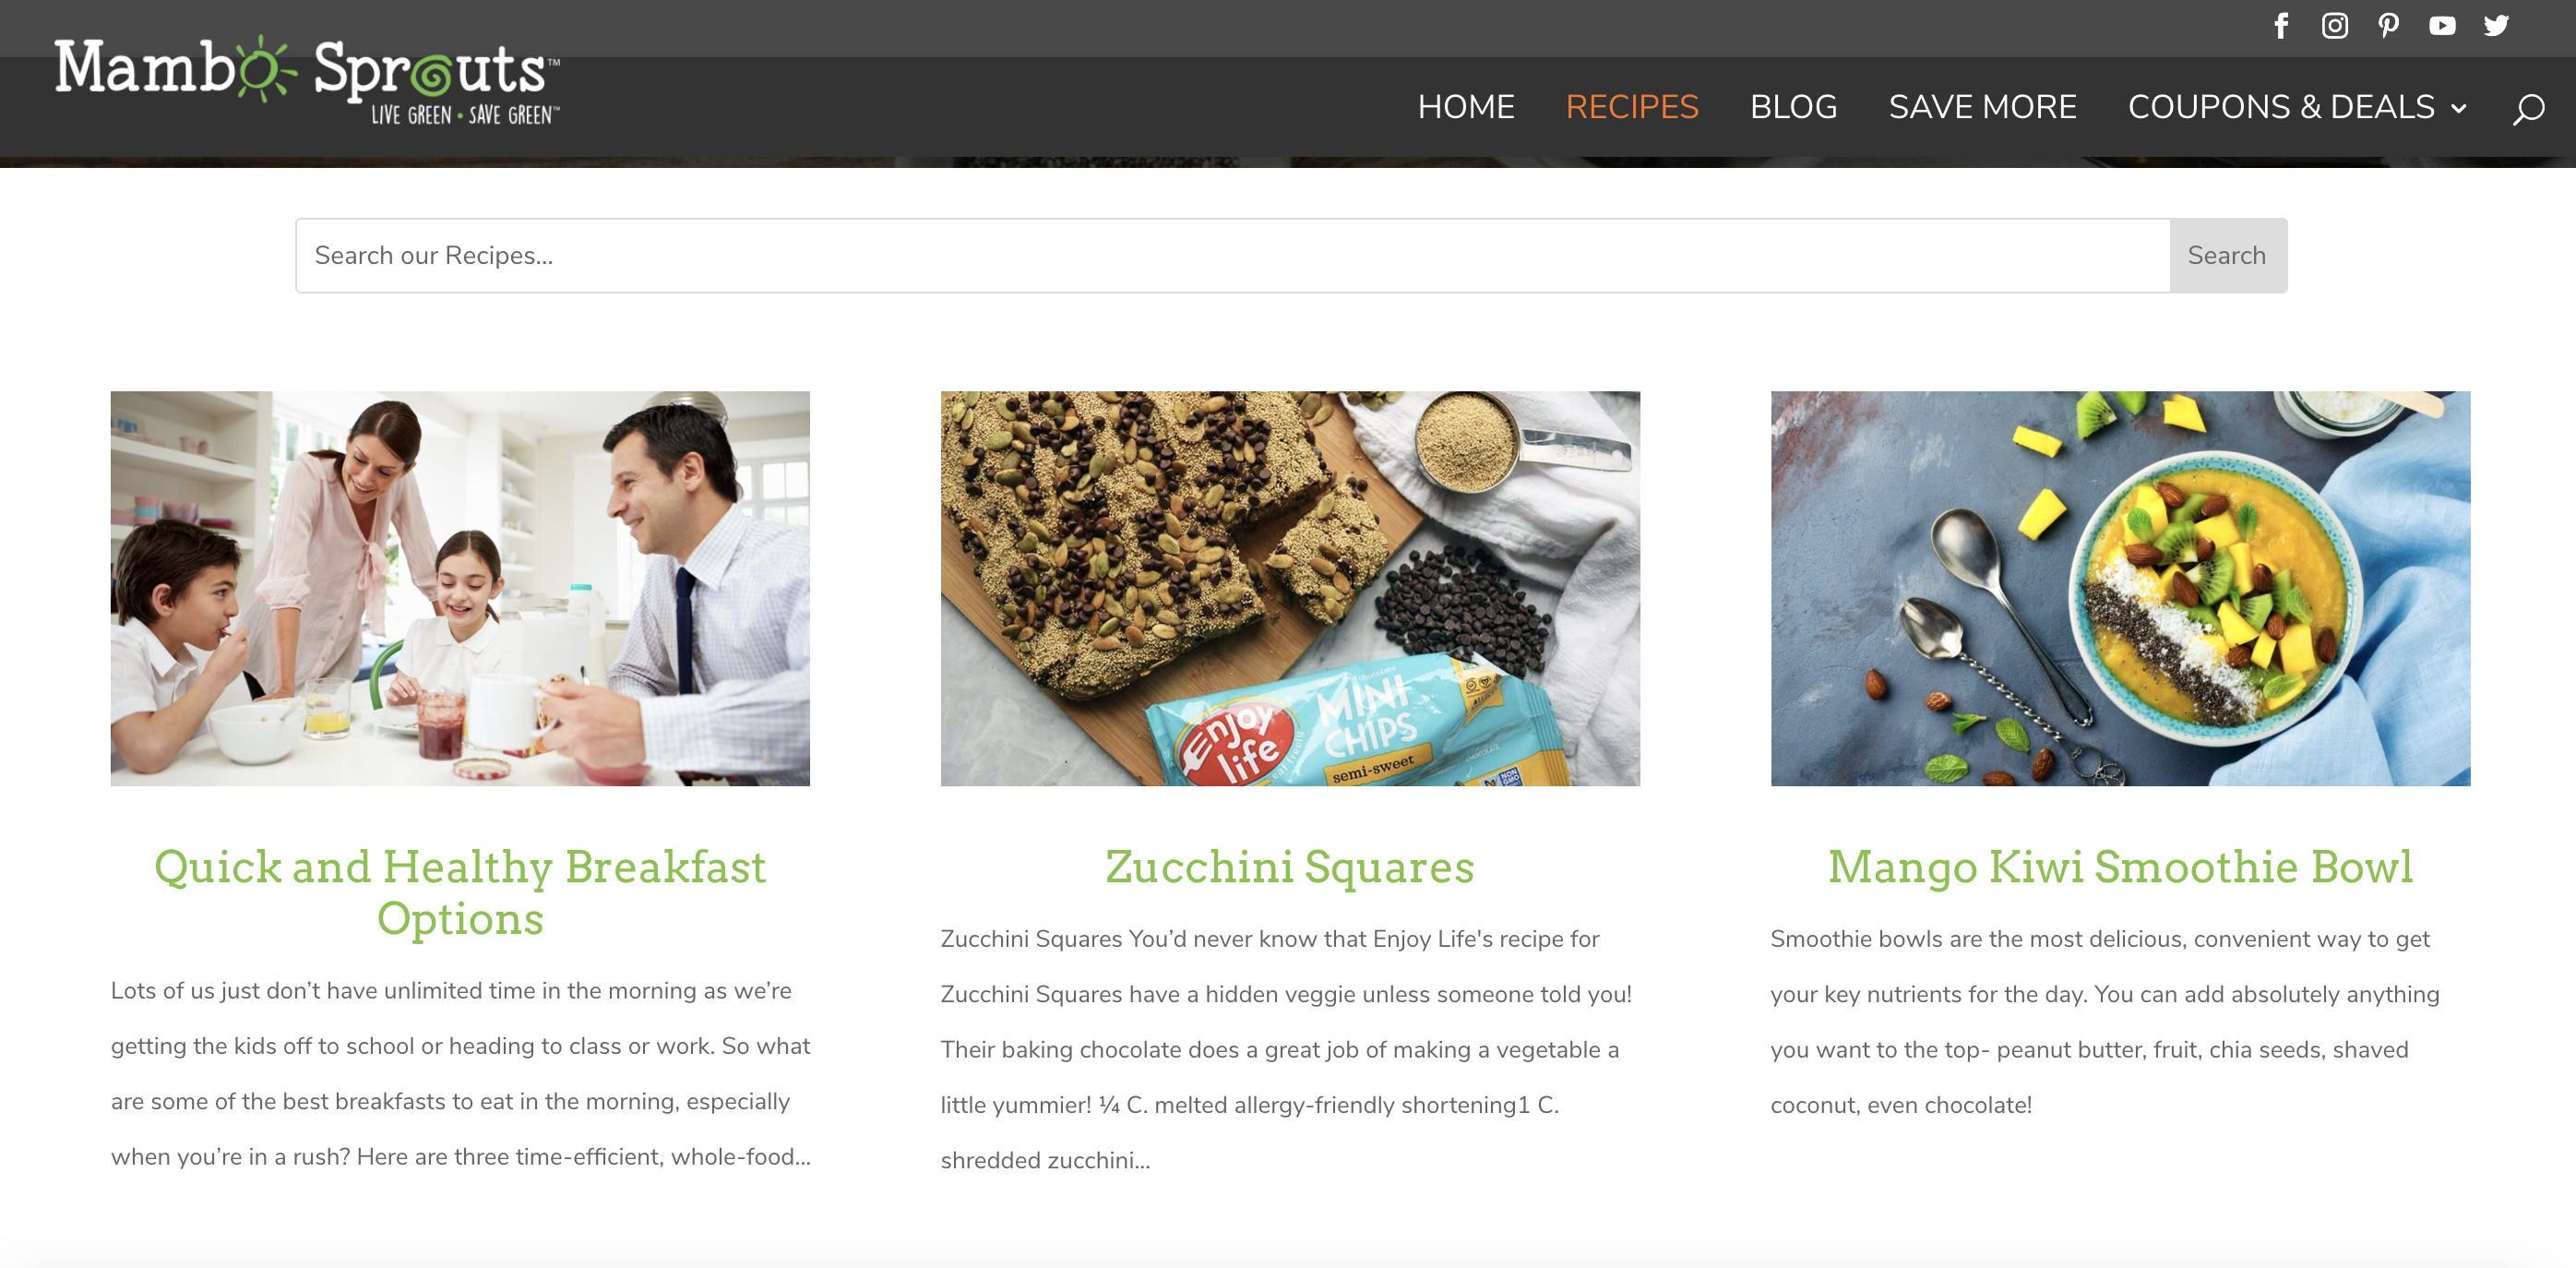The image size is (2576, 1268).
Task: Open the Quick and Healthy Breakfast Options title
Action: [460, 892]
